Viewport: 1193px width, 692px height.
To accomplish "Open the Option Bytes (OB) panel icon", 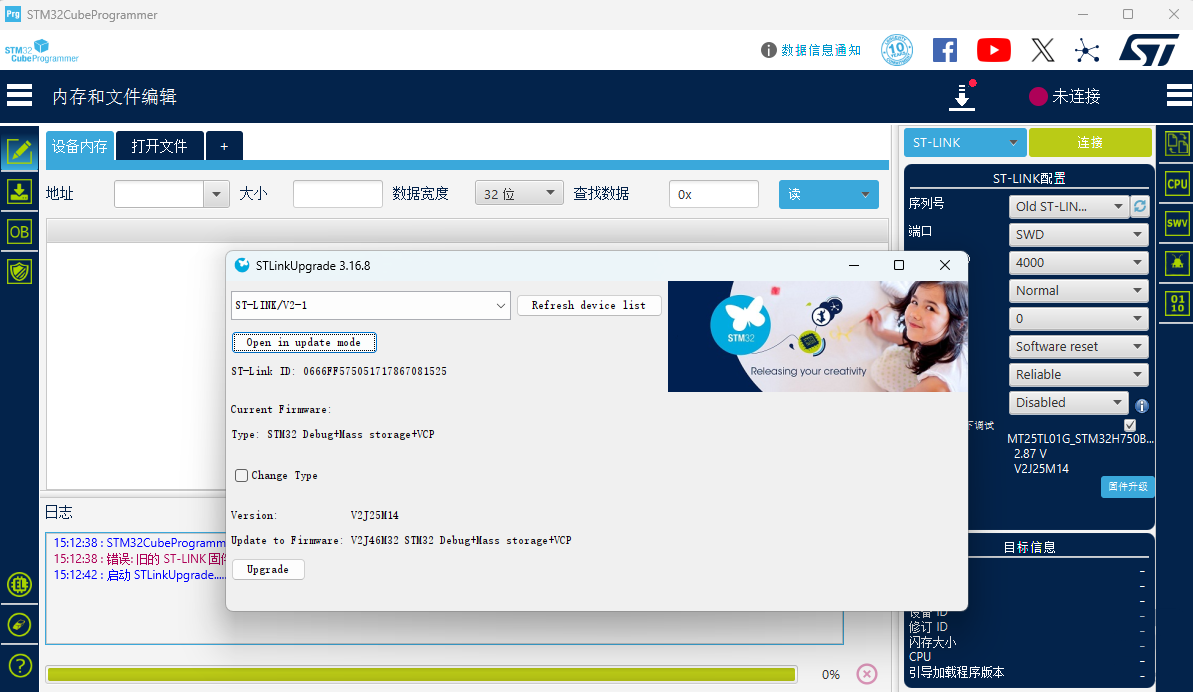I will [x=19, y=232].
